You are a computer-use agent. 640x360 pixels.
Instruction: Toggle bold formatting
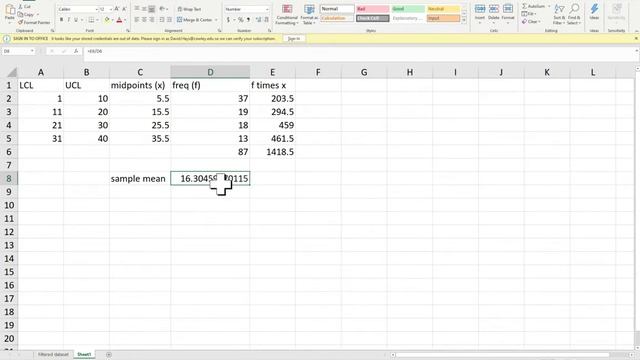[x=61, y=20]
